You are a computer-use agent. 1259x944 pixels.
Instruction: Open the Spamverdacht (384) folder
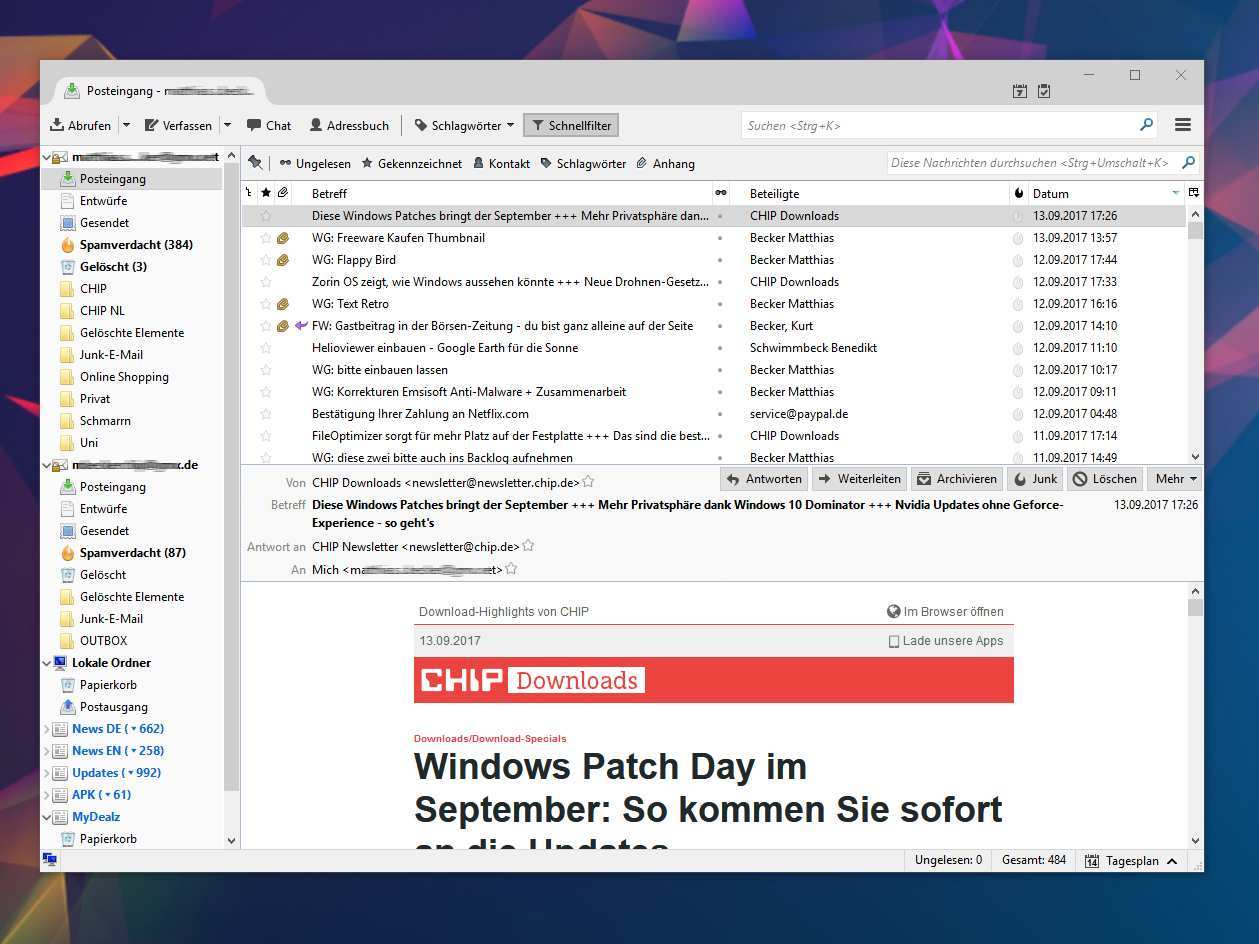tap(136, 245)
